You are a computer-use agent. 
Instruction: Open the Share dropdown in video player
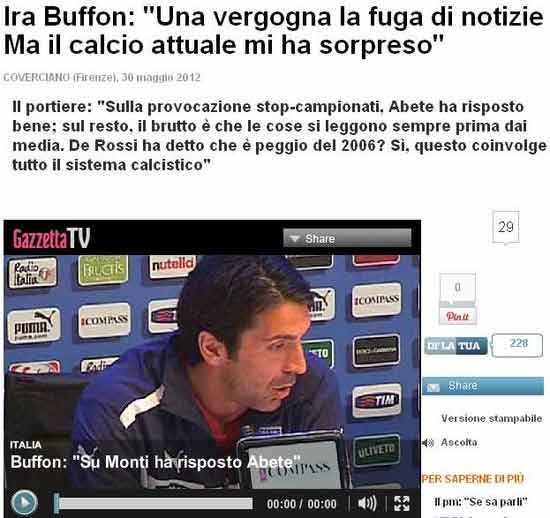pyautogui.click(x=347, y=238)
